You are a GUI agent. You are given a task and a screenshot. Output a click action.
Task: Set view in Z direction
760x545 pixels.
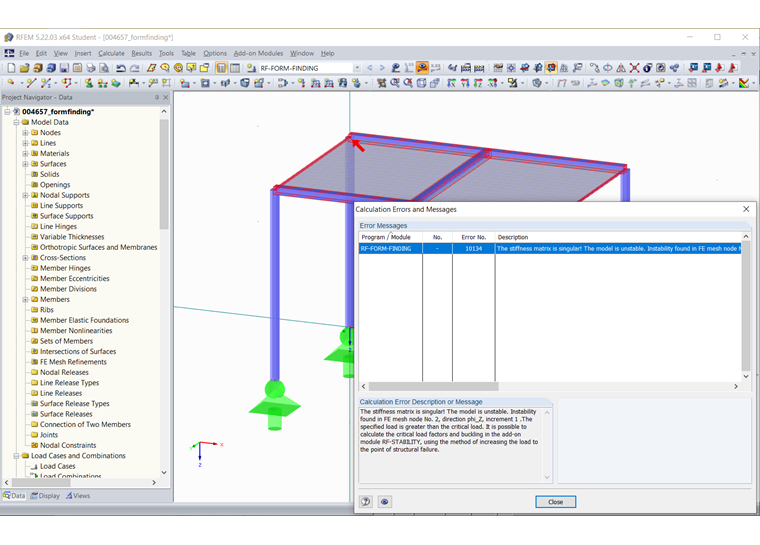point(478,83)
